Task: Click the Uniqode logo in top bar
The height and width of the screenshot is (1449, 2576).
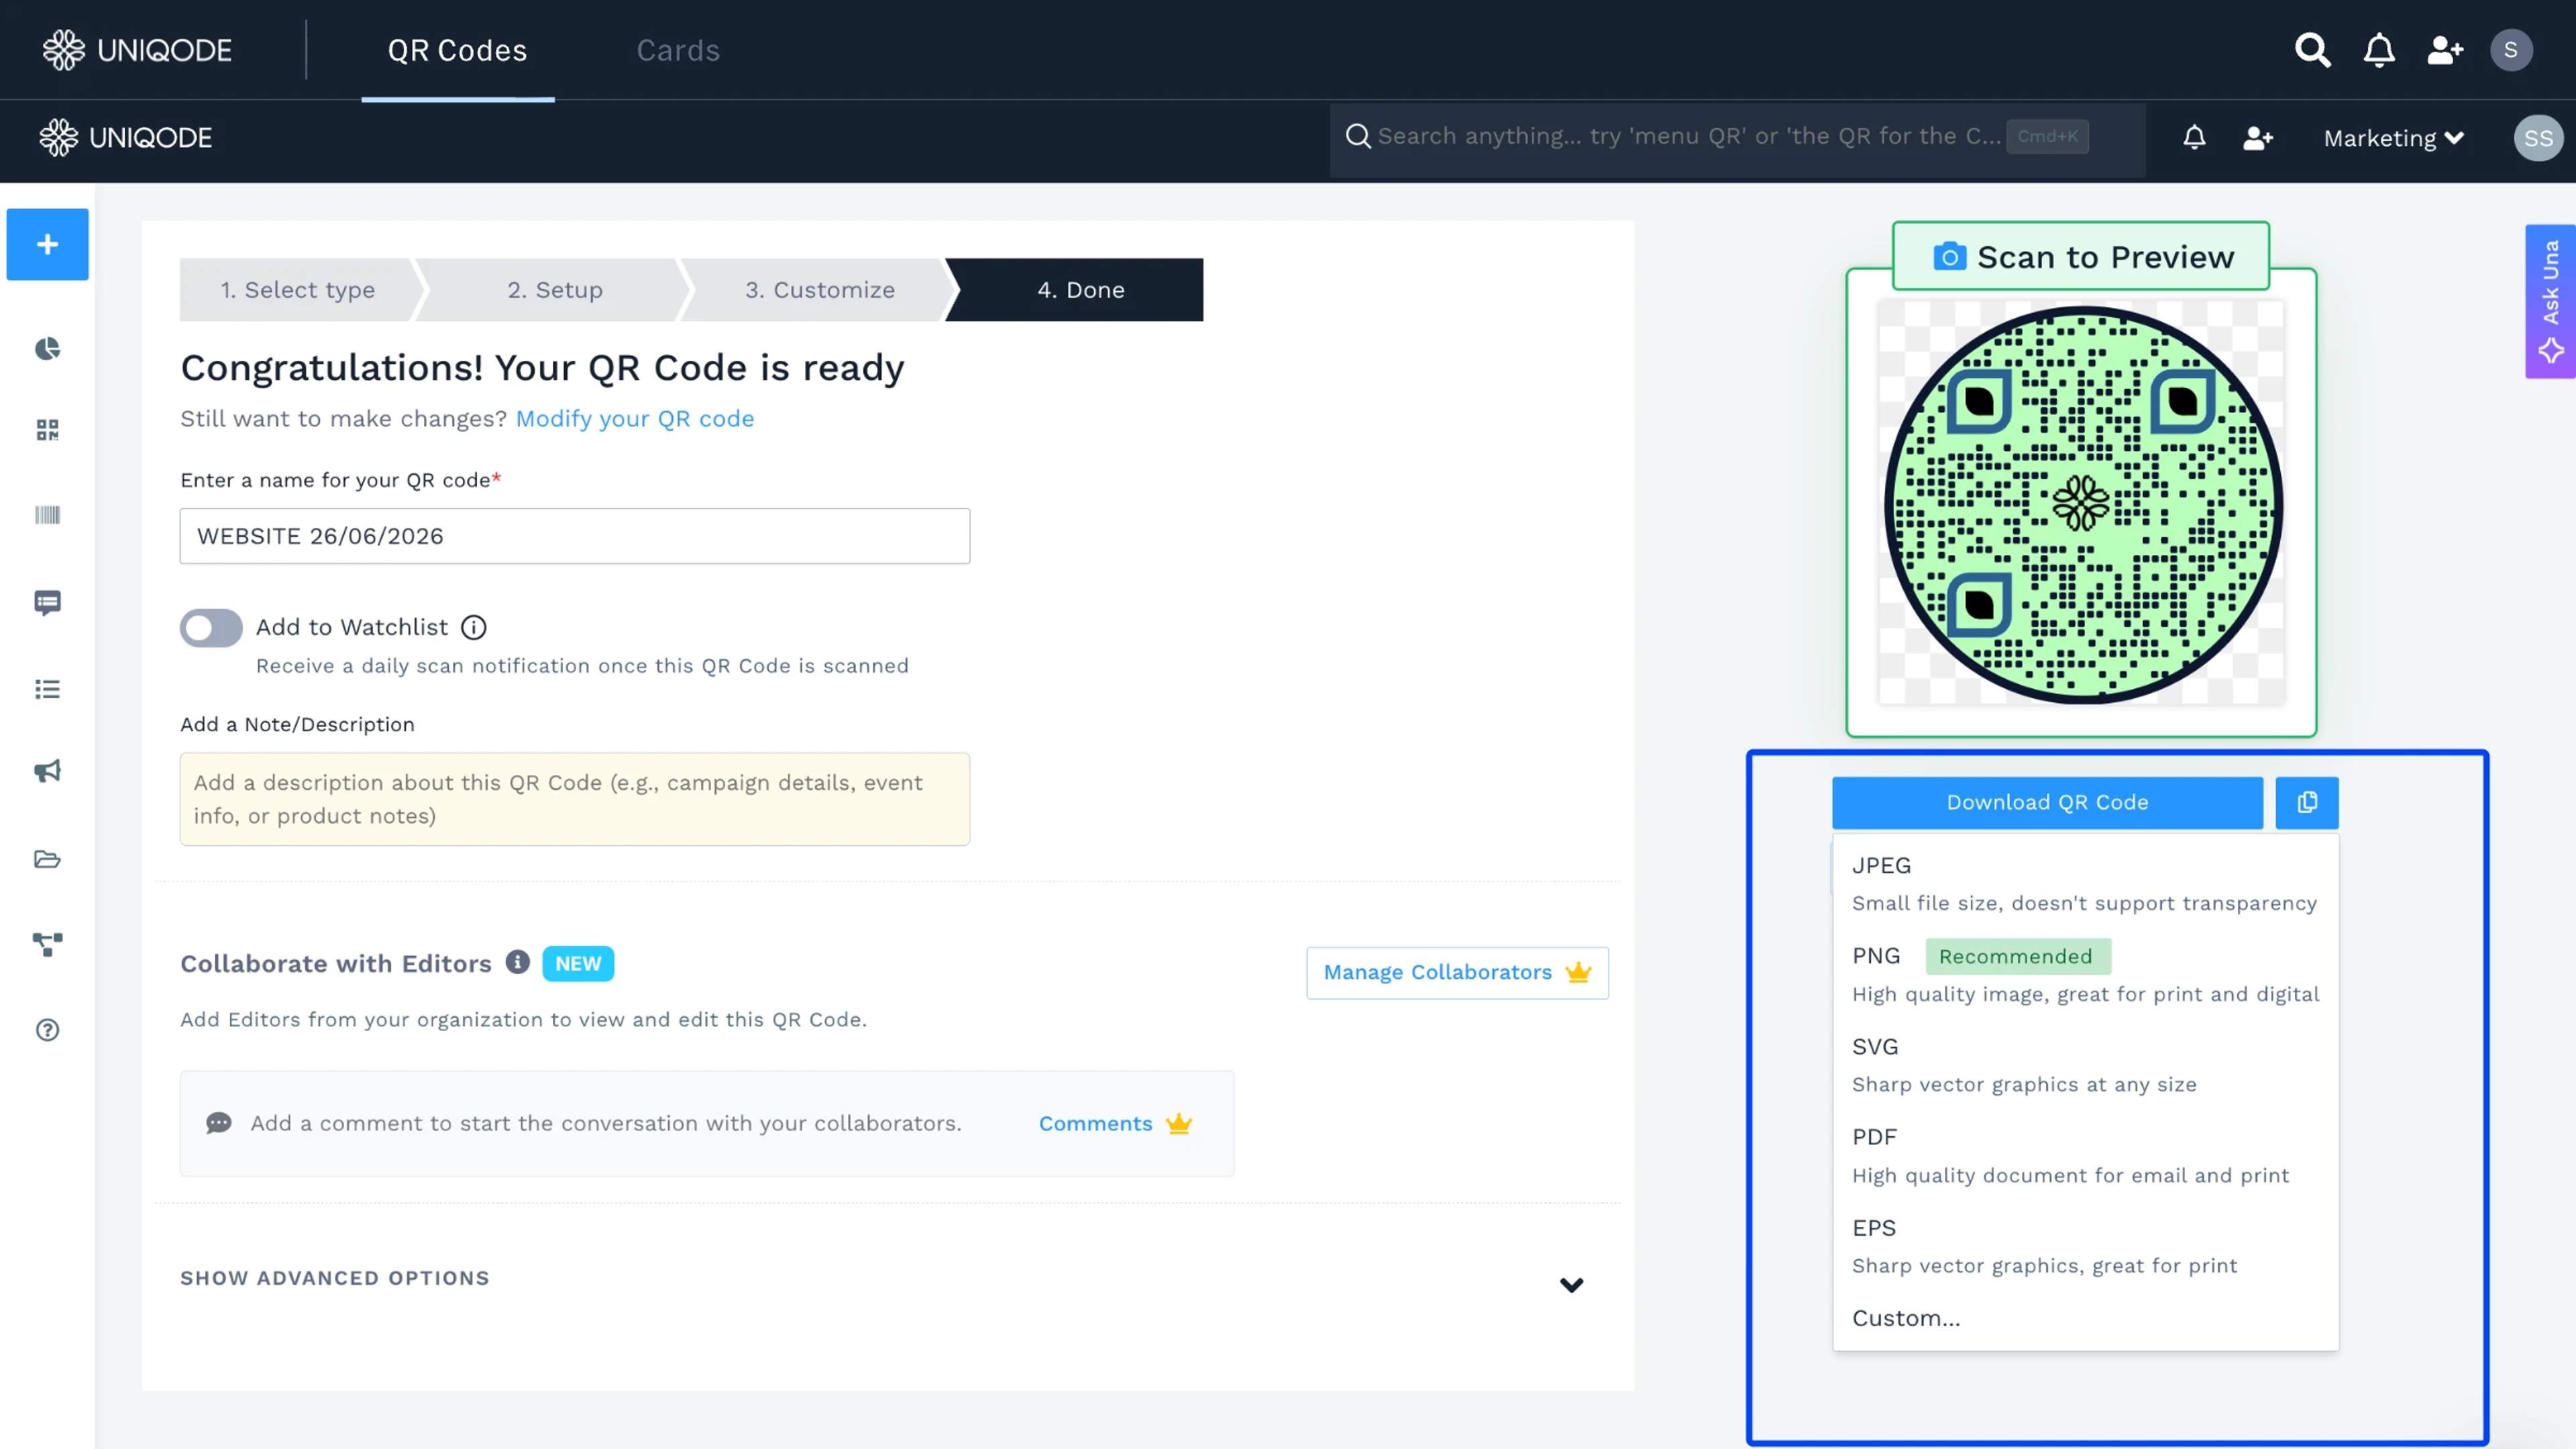Action: (137, 50)
